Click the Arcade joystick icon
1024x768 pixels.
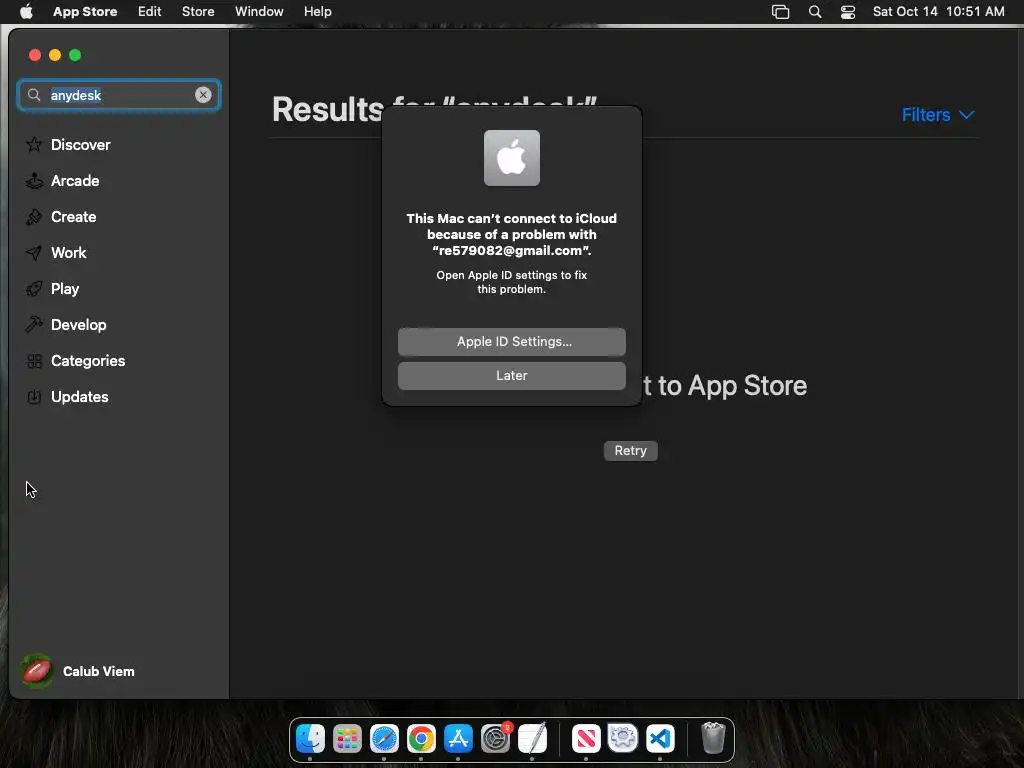(x=34, y=181)
